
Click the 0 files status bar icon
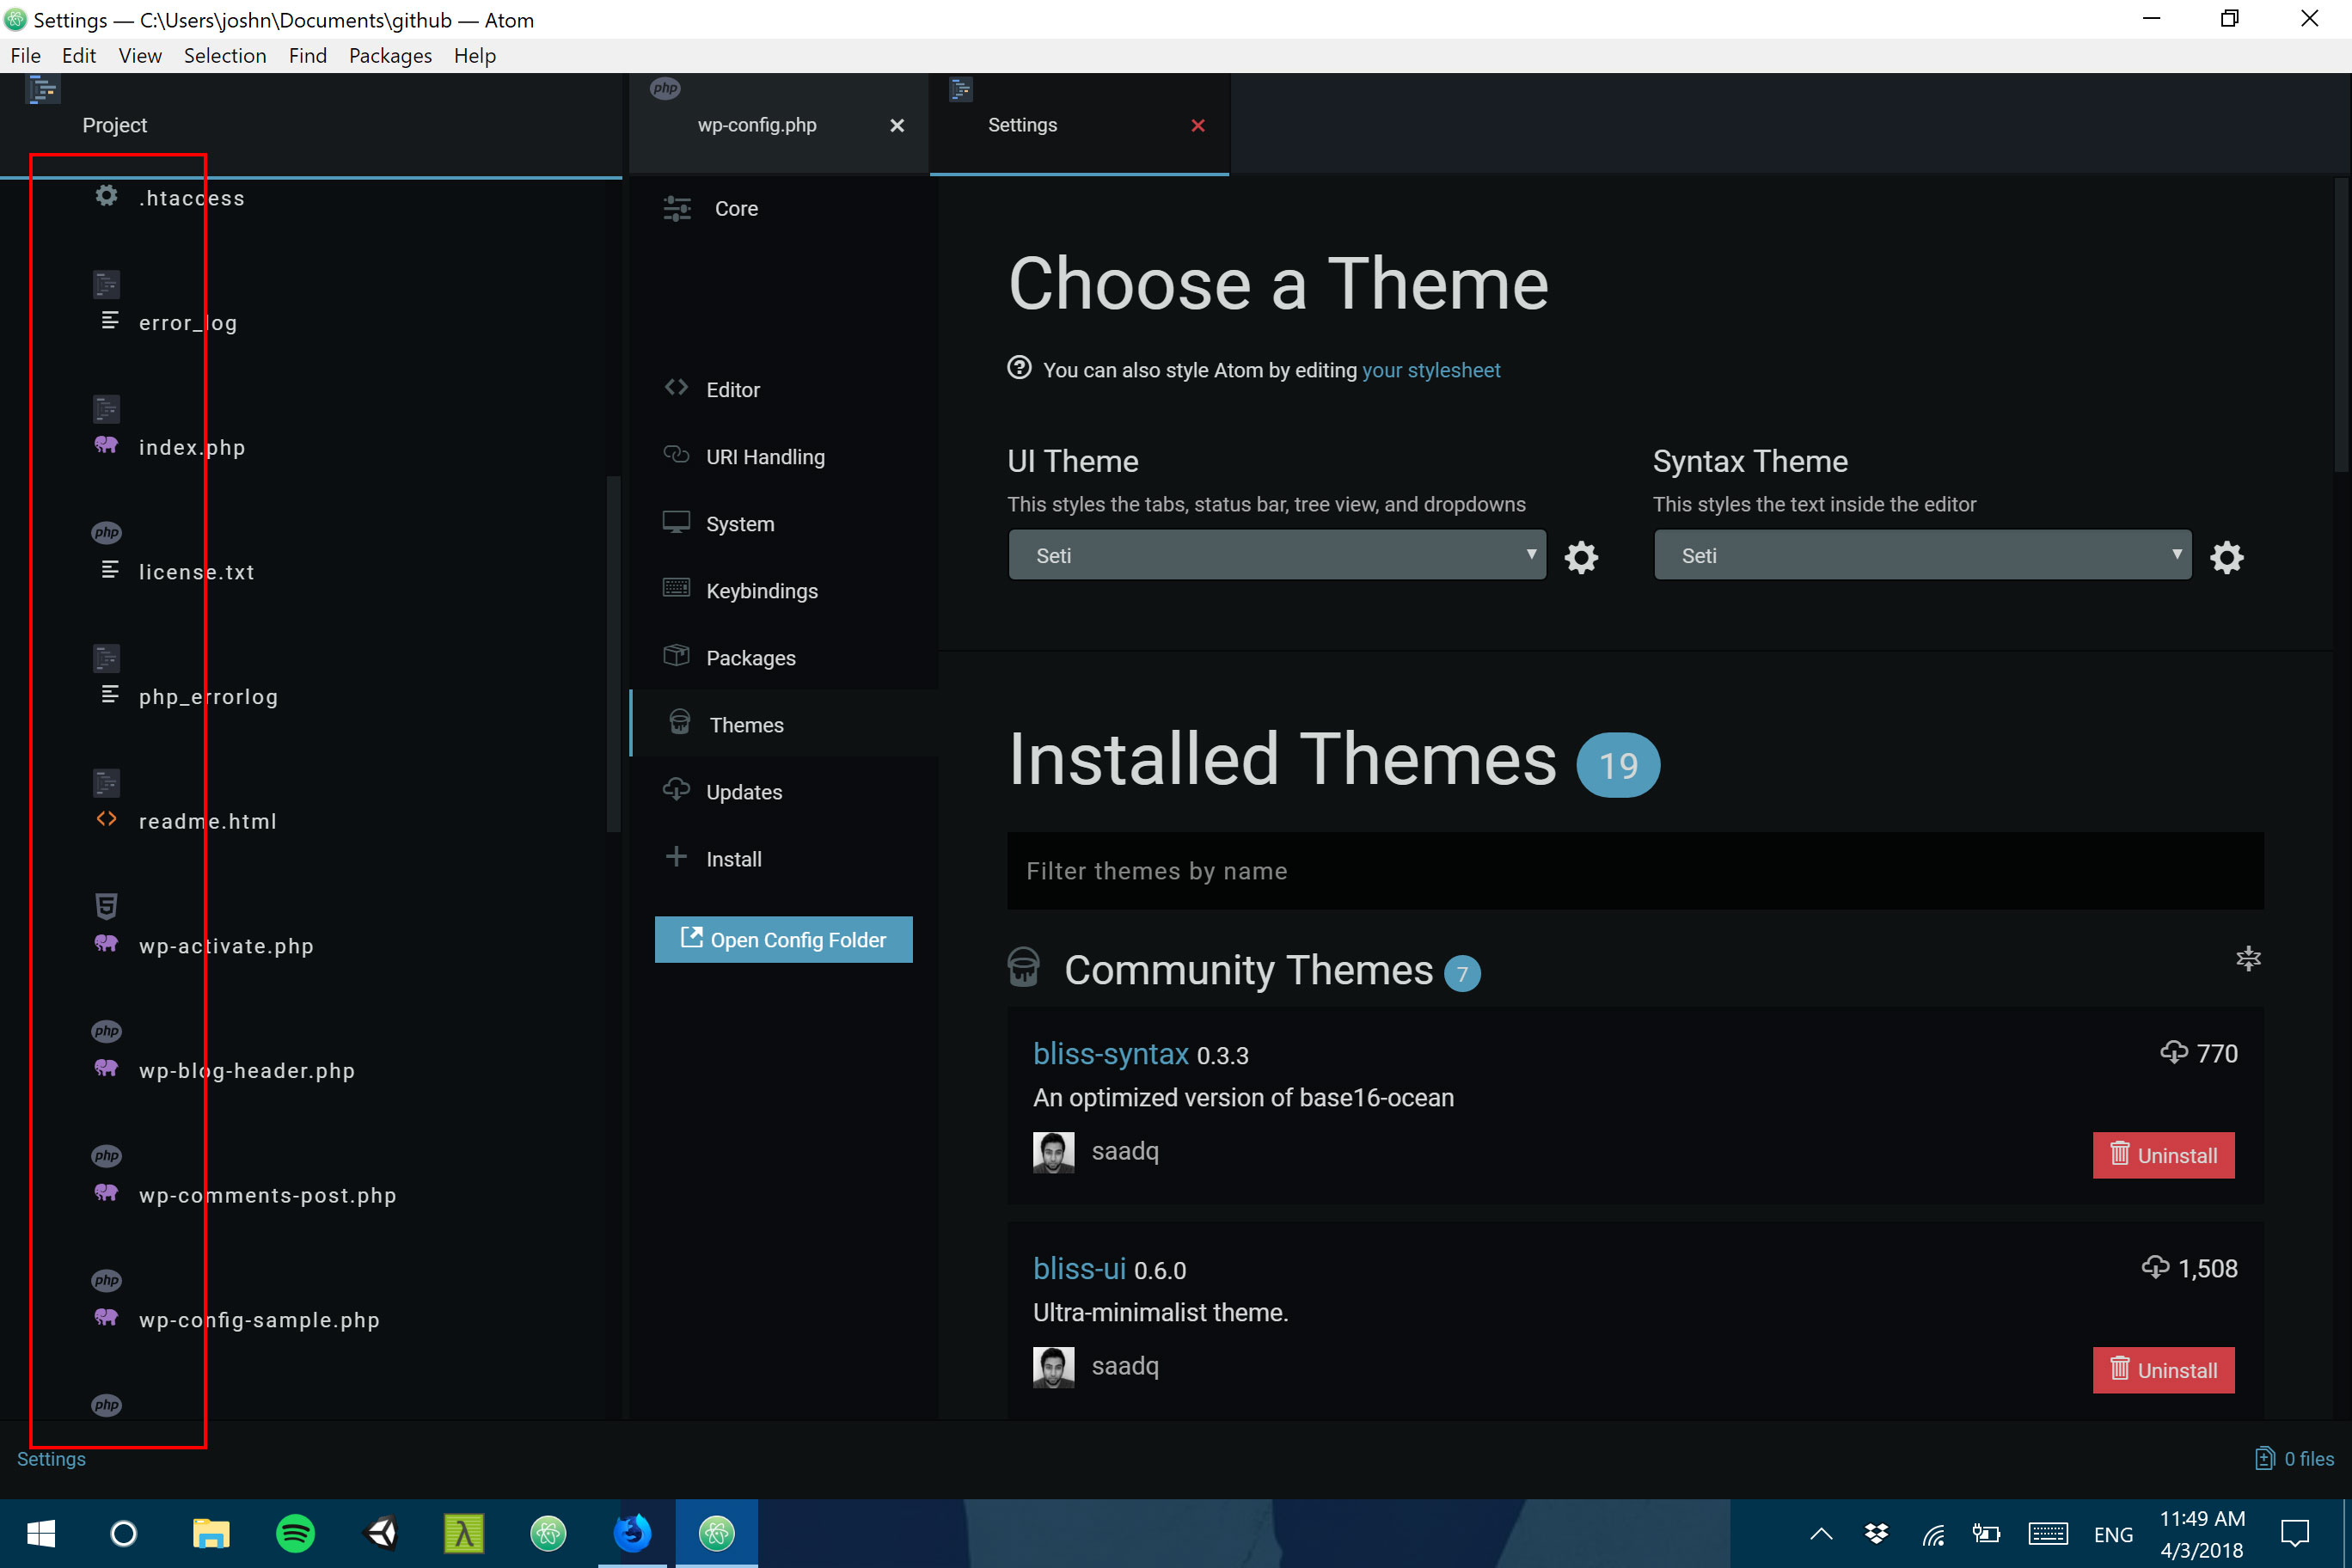2264,1459
